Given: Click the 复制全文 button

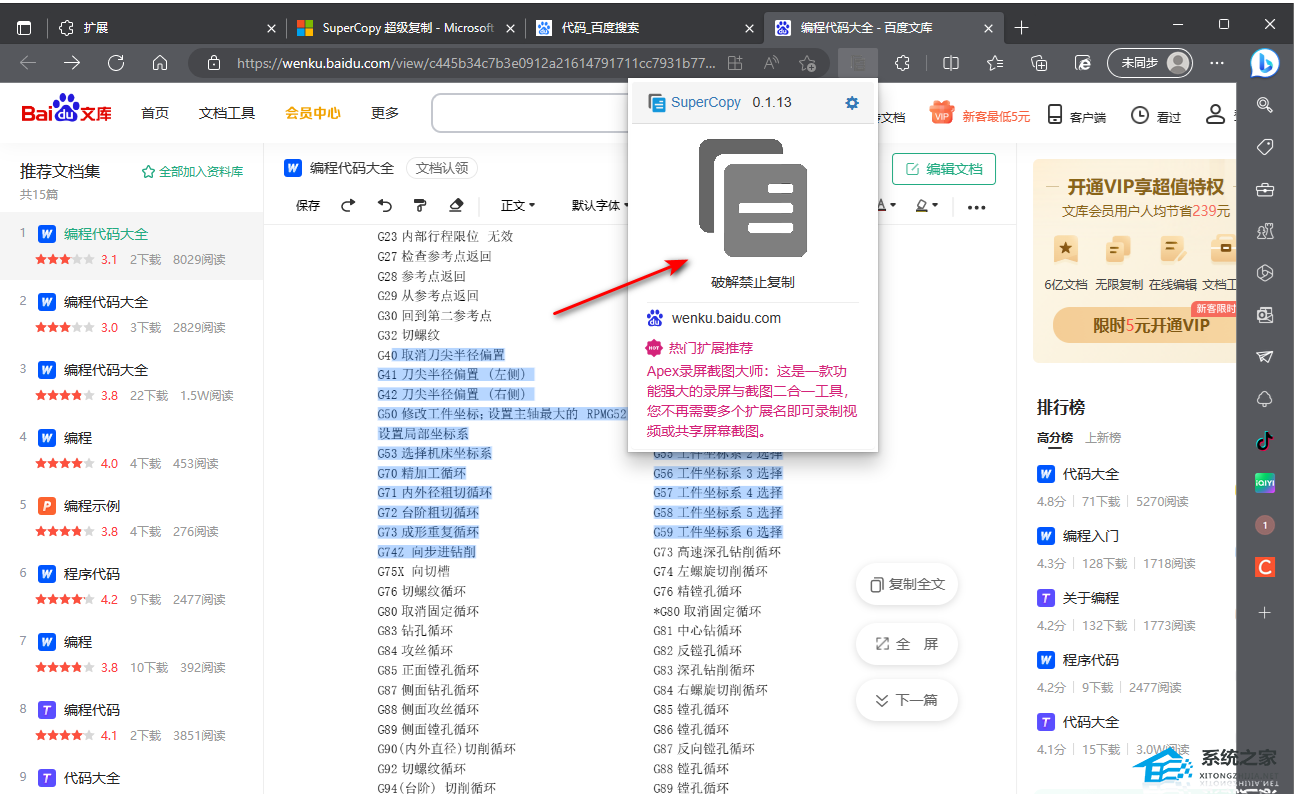Looking at the screenshot, I should pyautogui.click(x=907, y=584).
